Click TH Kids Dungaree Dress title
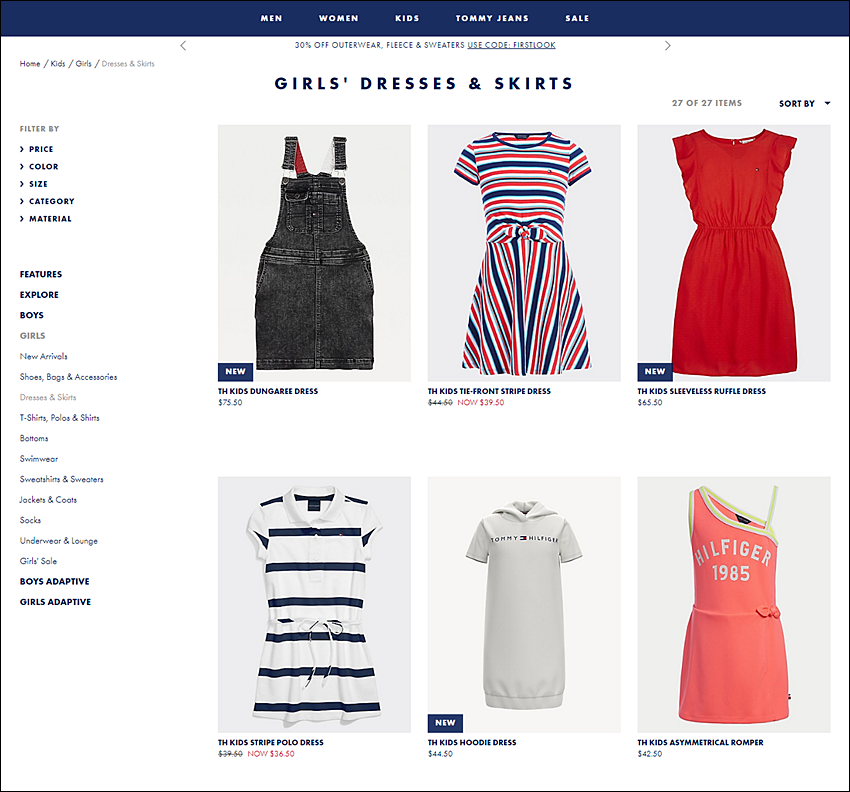 (268, 391)
